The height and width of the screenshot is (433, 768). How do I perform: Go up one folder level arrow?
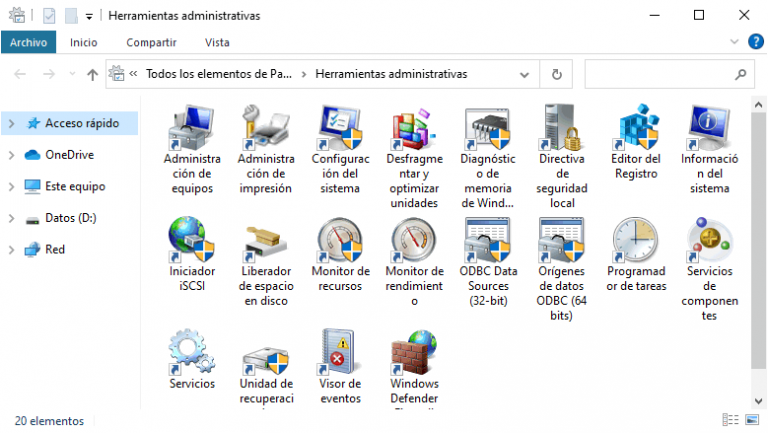tap(93, 74)
